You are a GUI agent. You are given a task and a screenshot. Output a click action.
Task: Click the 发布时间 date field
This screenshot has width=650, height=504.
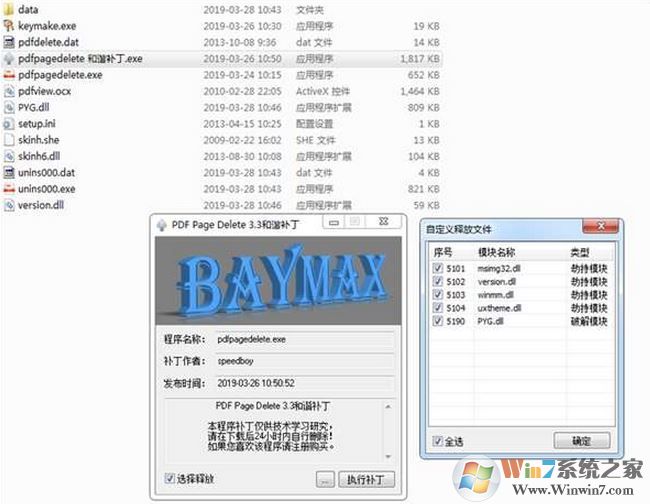[305, 383]
